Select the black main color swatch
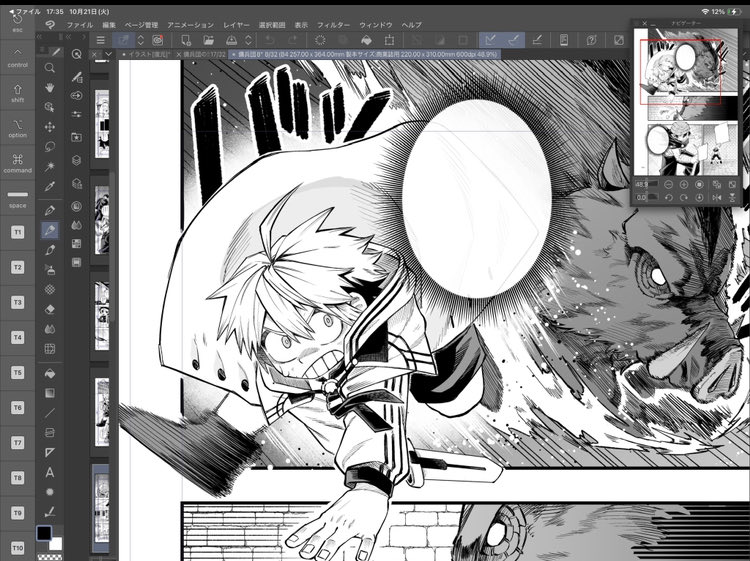The image size is (750, 561). pyautogui.click(x=44, y=533)
